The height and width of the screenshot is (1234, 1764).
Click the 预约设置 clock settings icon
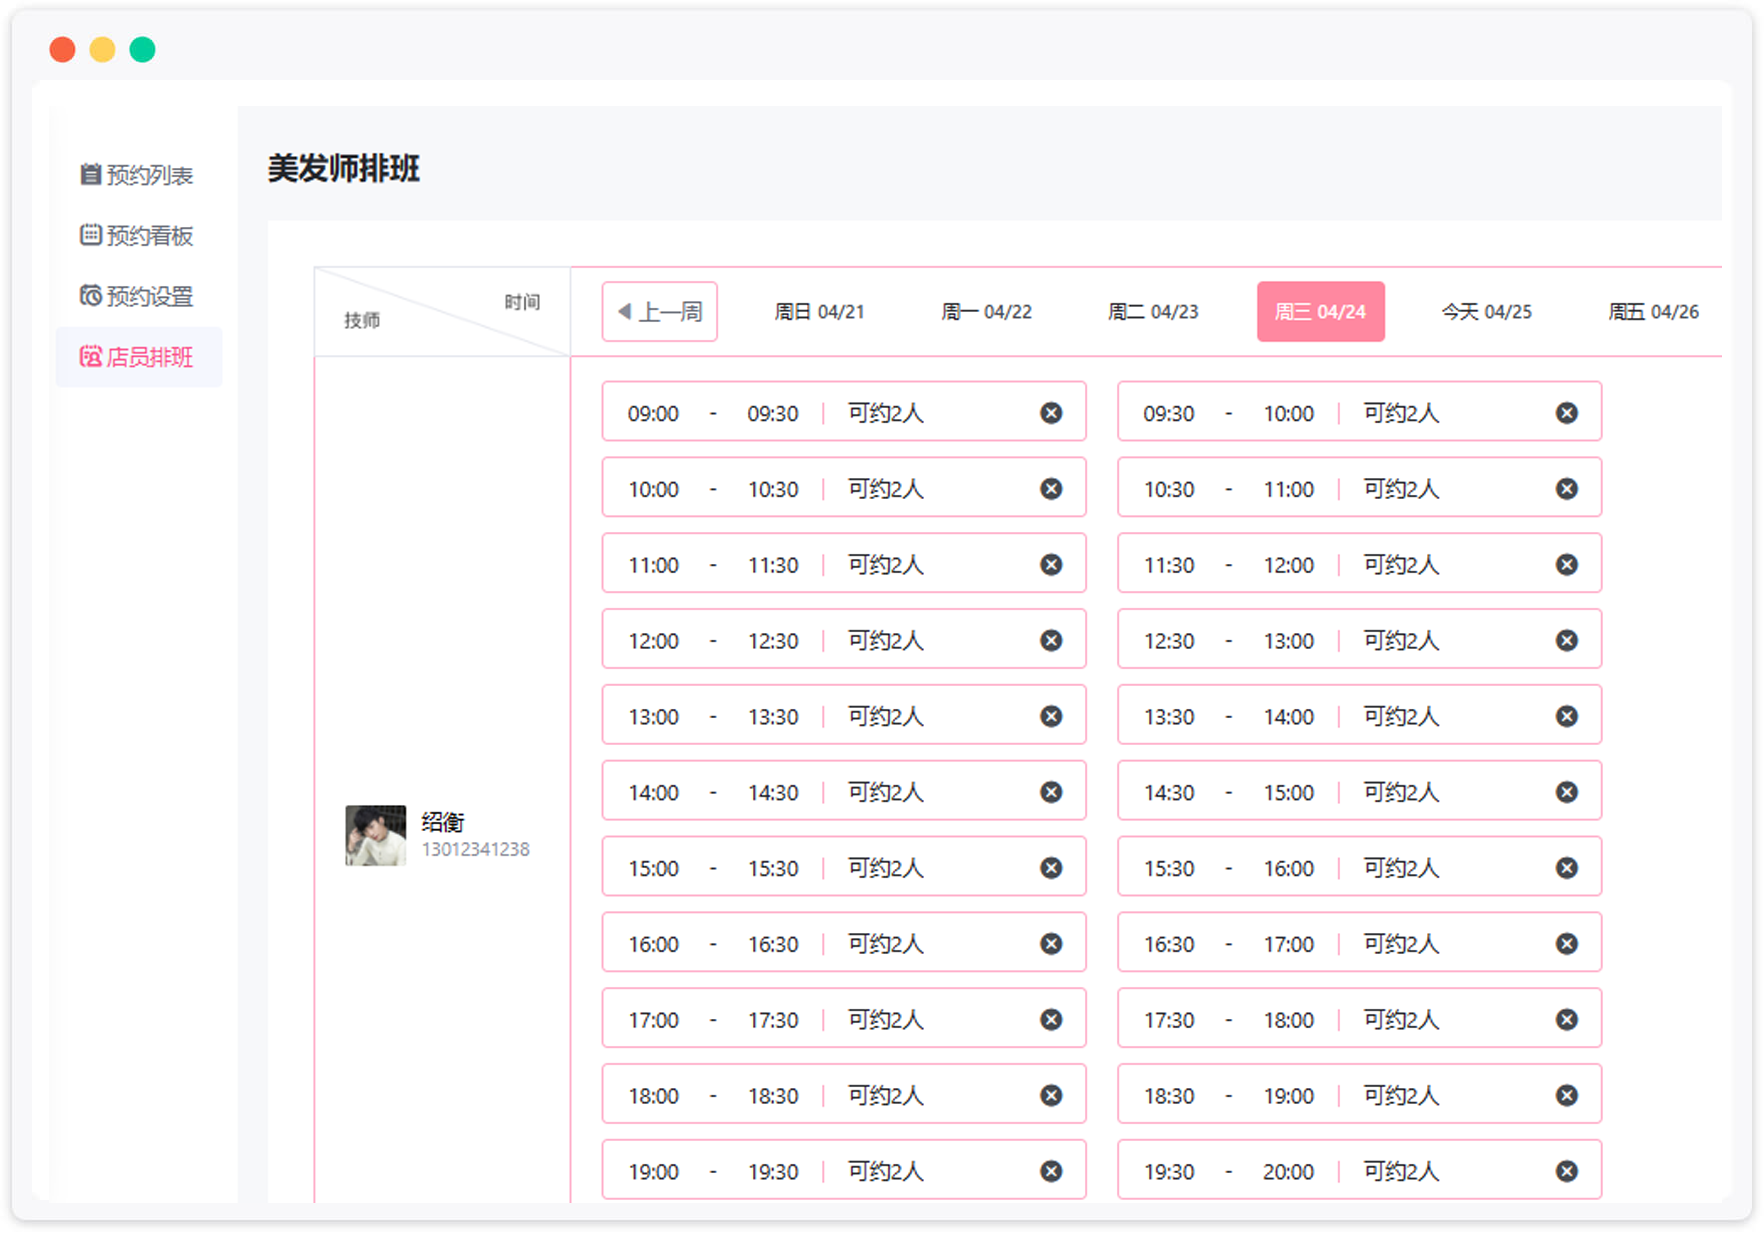(90, 296)
